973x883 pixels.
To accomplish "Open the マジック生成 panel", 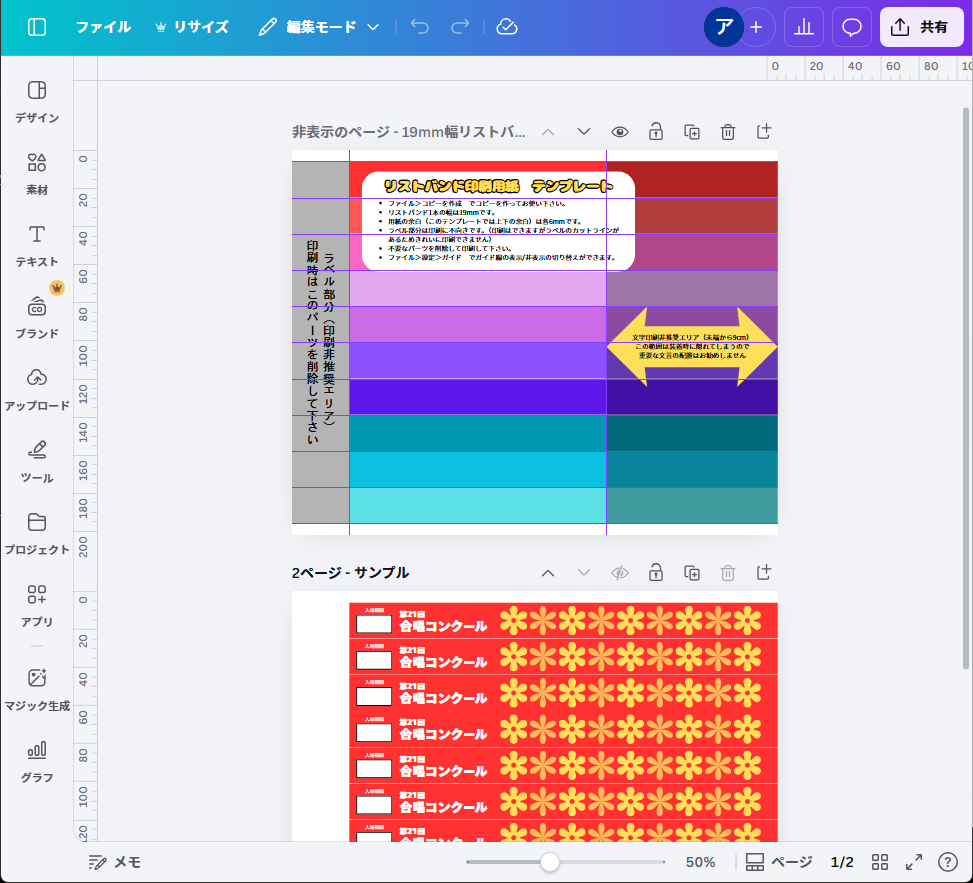I will [x=36, y=688].
